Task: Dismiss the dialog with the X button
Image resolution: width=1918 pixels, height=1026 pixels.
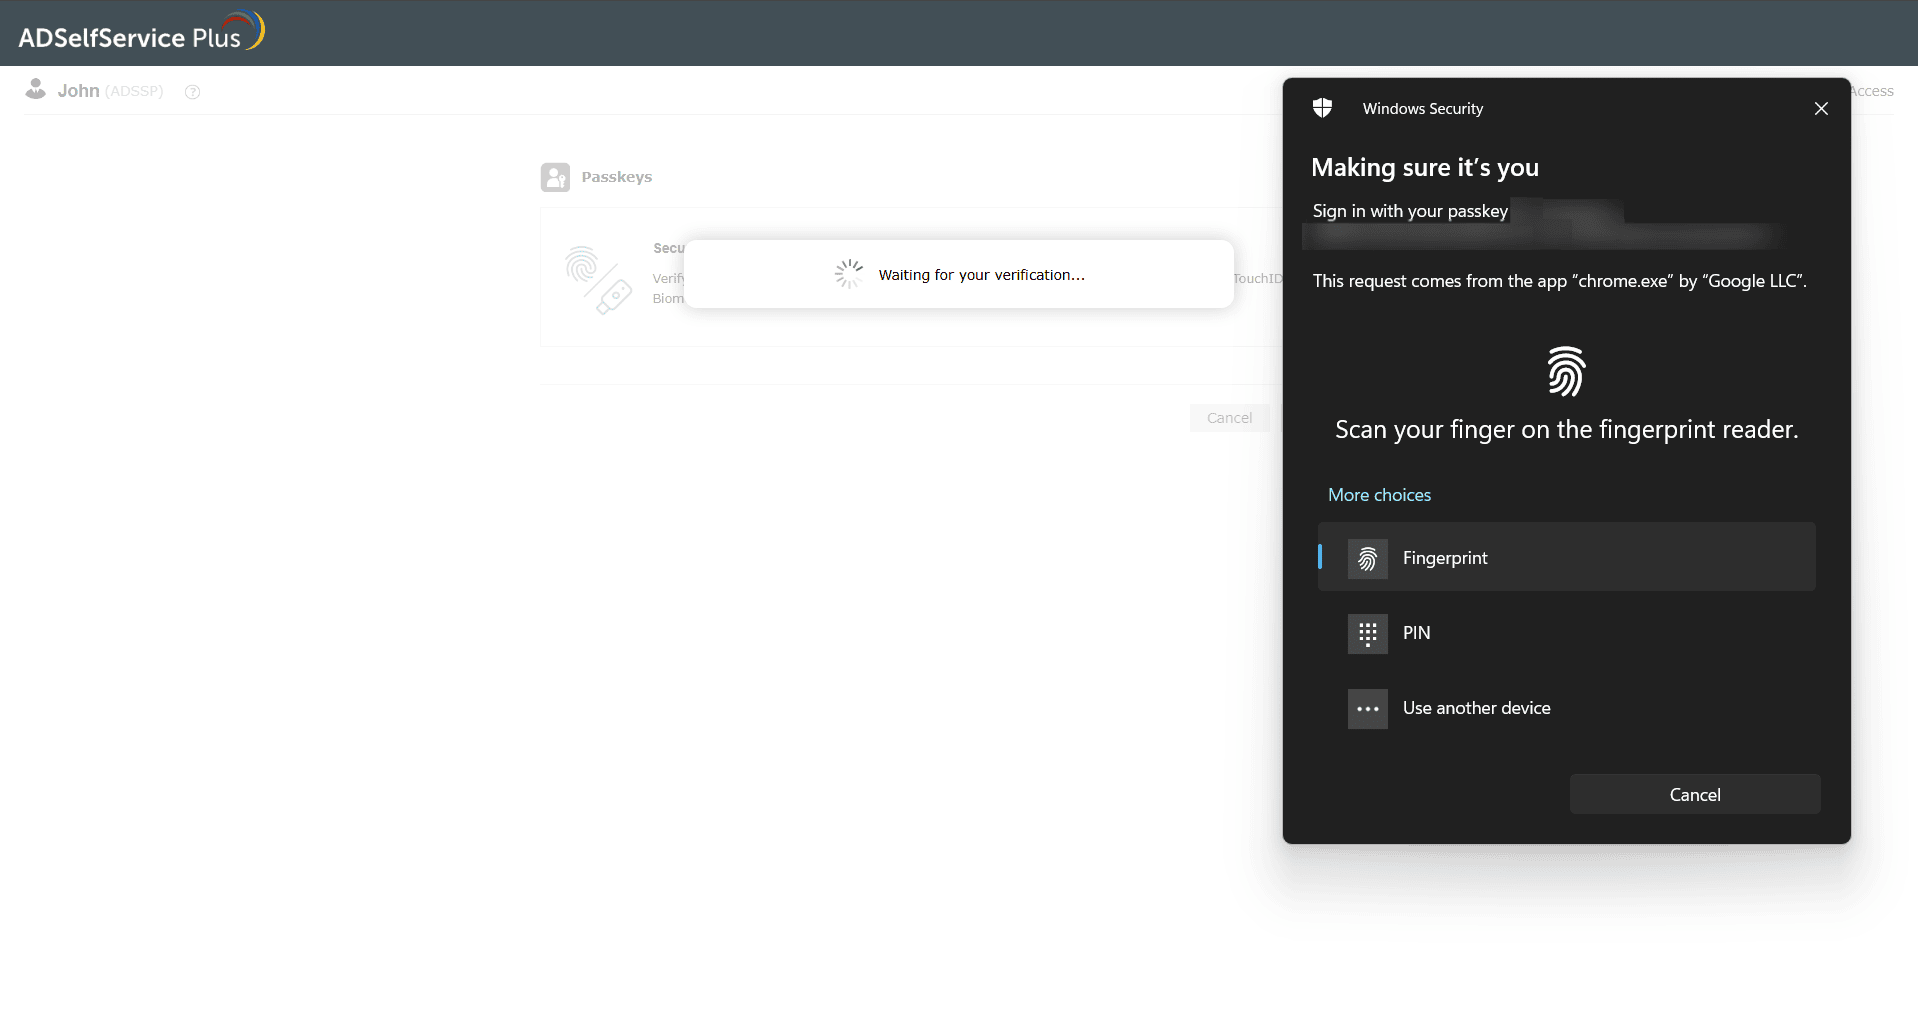Action: coord(1820,108)
